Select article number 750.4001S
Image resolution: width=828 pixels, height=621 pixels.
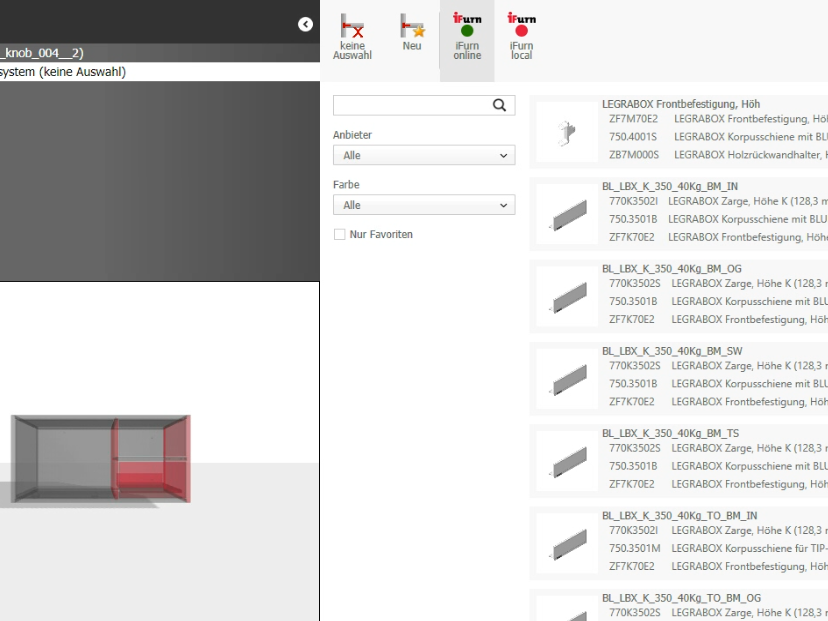point(633,137)
